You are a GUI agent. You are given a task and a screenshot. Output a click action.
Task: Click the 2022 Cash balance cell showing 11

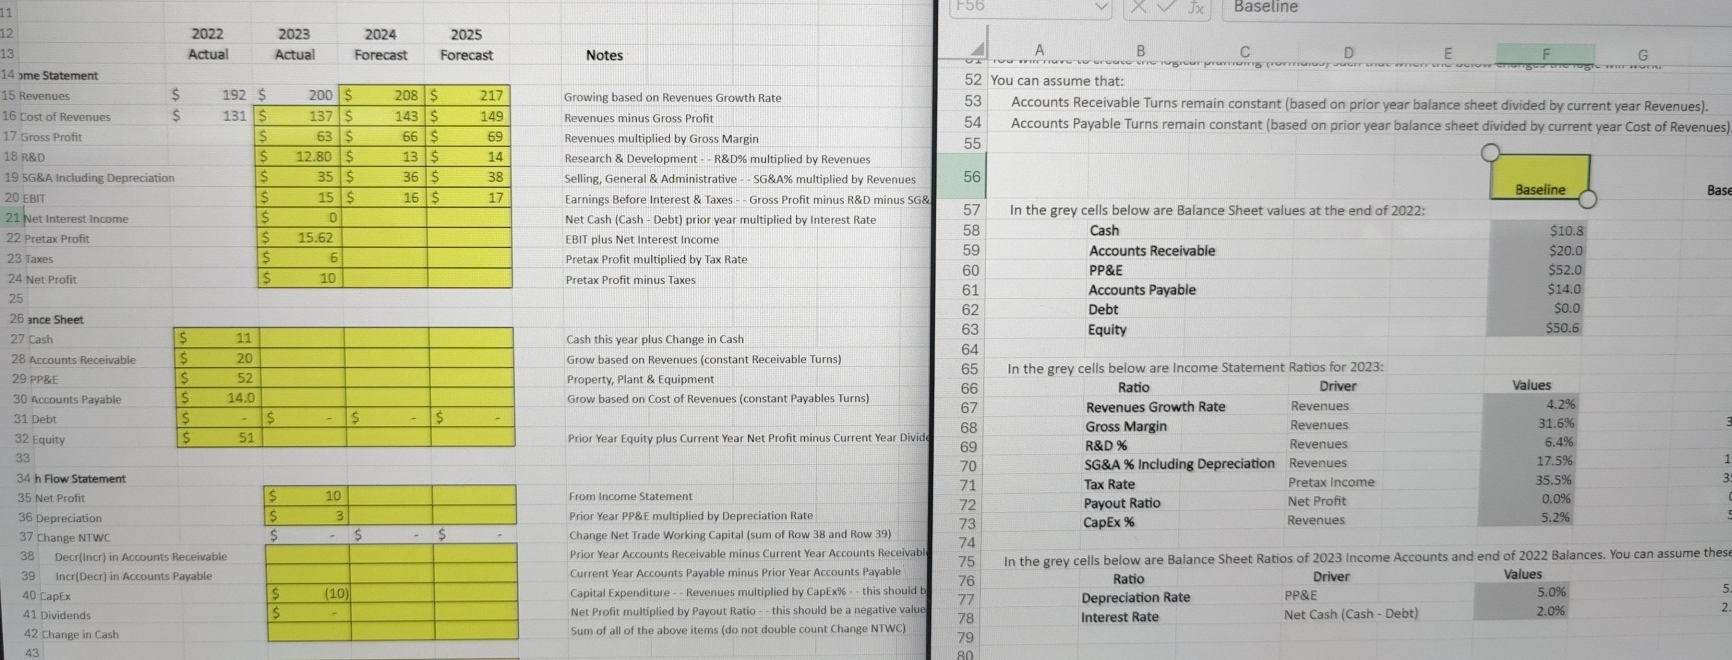click(x=218, y=338)
